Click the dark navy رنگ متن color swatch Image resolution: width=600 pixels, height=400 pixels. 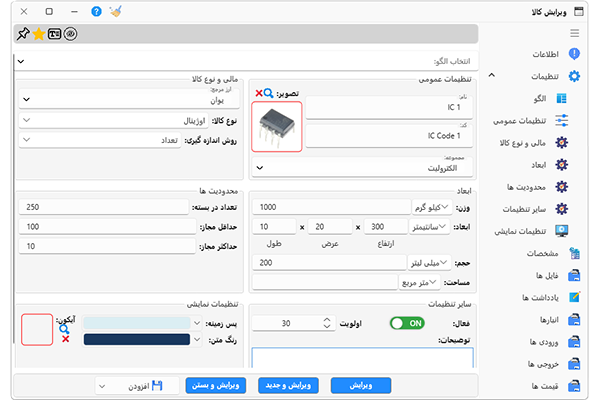click(x=137, y=339)
